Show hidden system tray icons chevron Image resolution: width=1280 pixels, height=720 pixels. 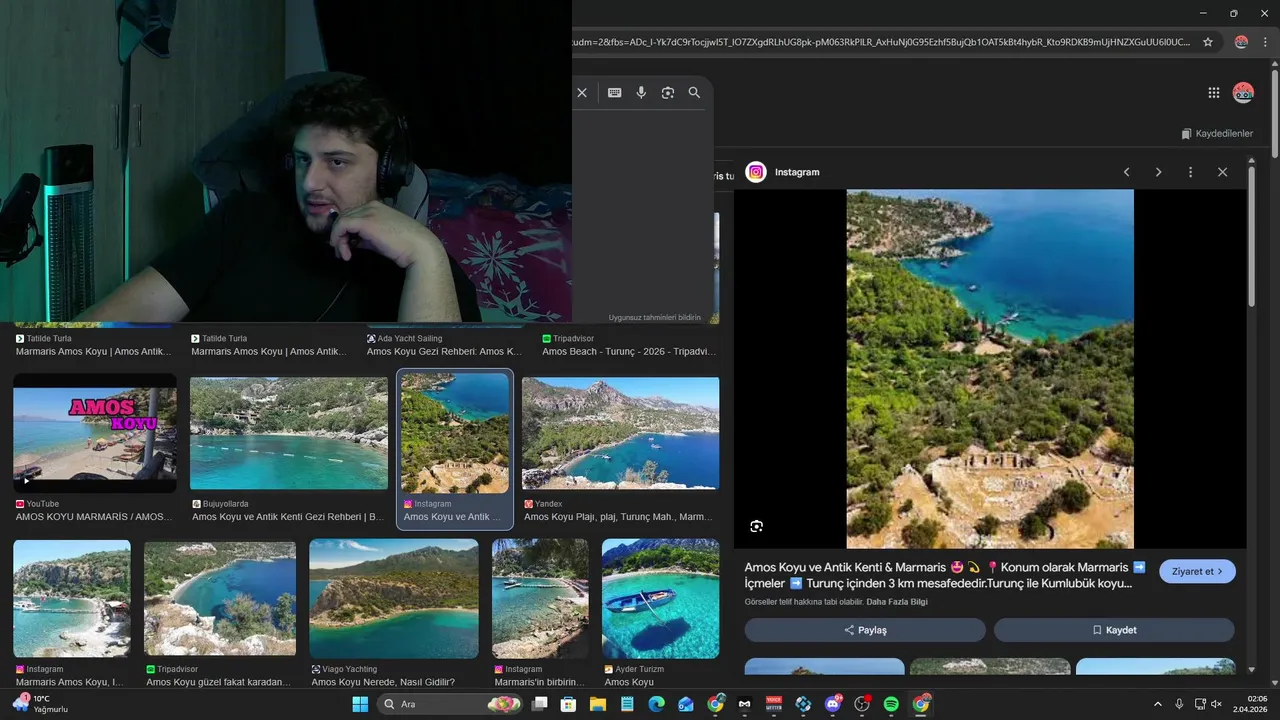1158,704
